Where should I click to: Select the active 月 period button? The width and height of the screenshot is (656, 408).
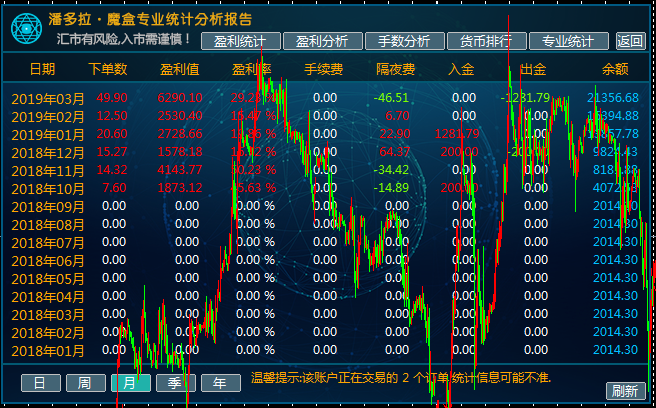point(131,383)
